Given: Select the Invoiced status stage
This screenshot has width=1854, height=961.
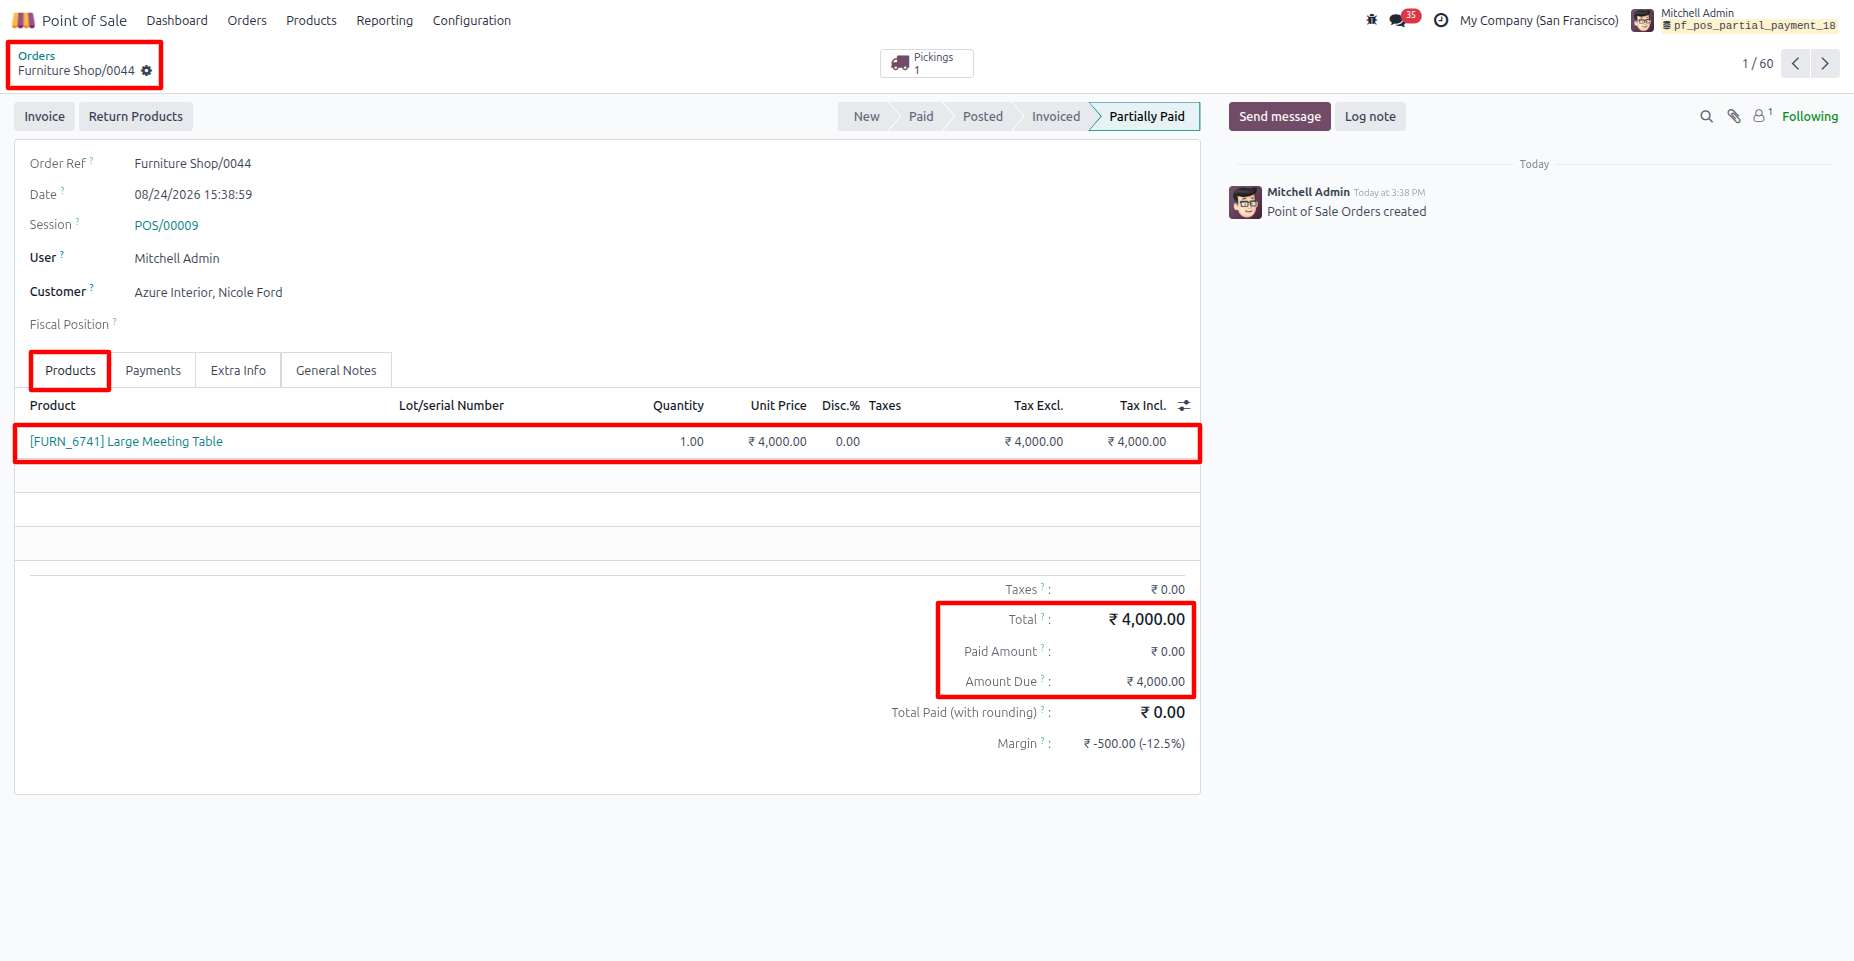Looking at the screenshot, I should [1056, 117].
